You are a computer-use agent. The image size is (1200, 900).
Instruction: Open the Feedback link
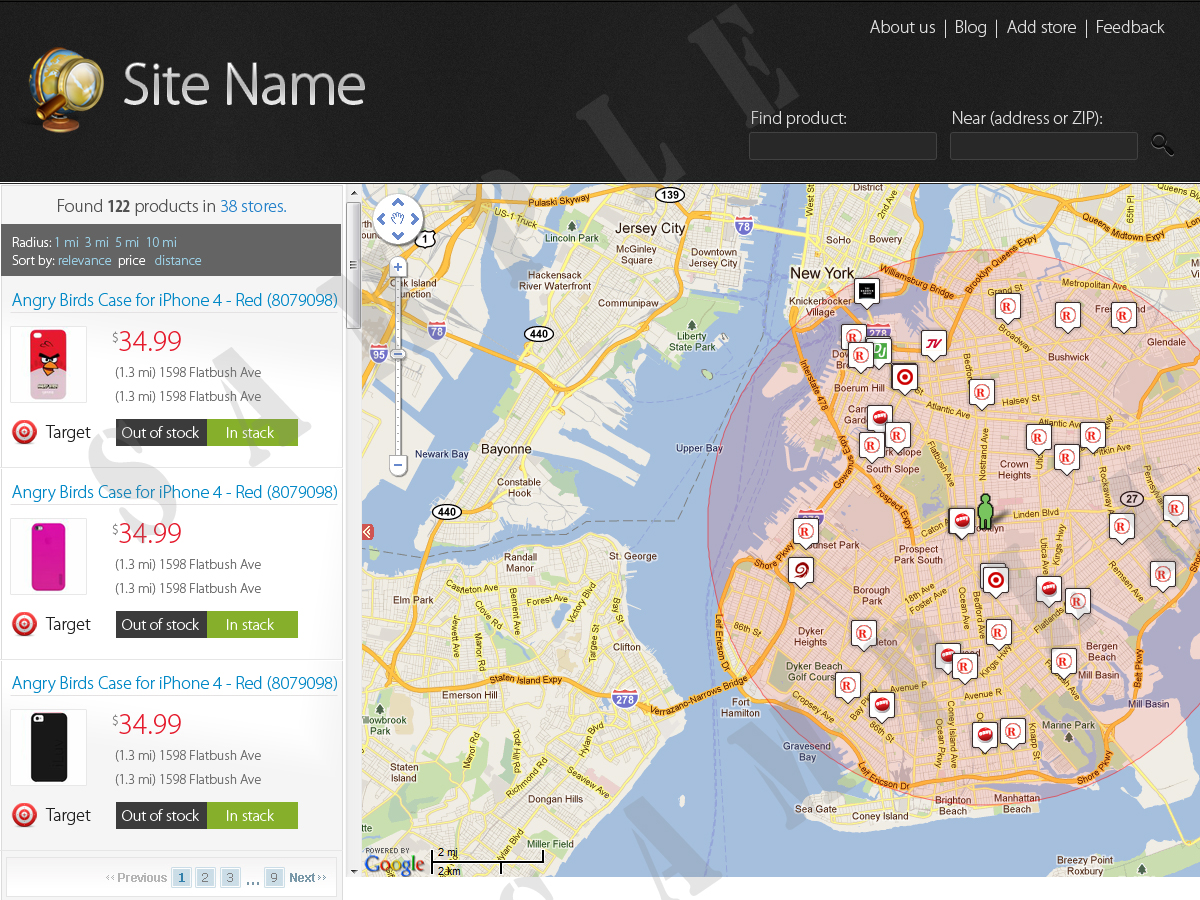pos(1130,28)
